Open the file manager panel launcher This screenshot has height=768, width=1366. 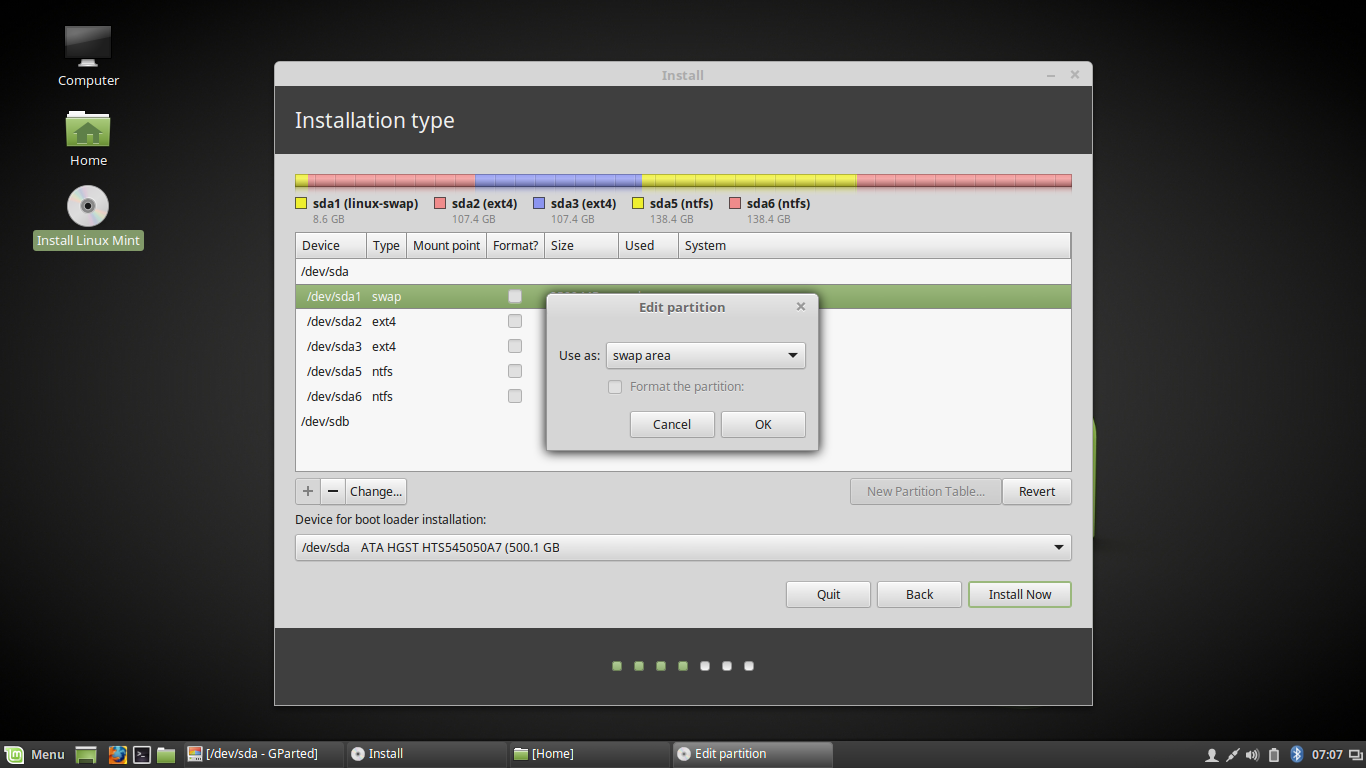[x=166, y=754]
